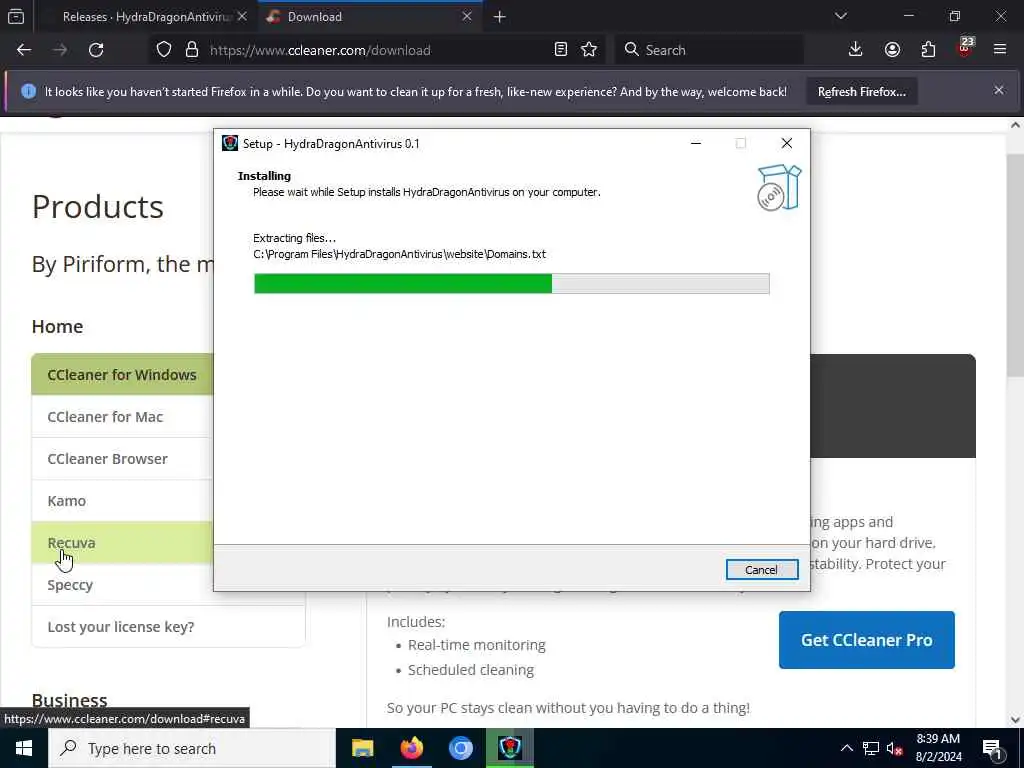
Task: Select Recuva in the products list
Action: point(122,543)
